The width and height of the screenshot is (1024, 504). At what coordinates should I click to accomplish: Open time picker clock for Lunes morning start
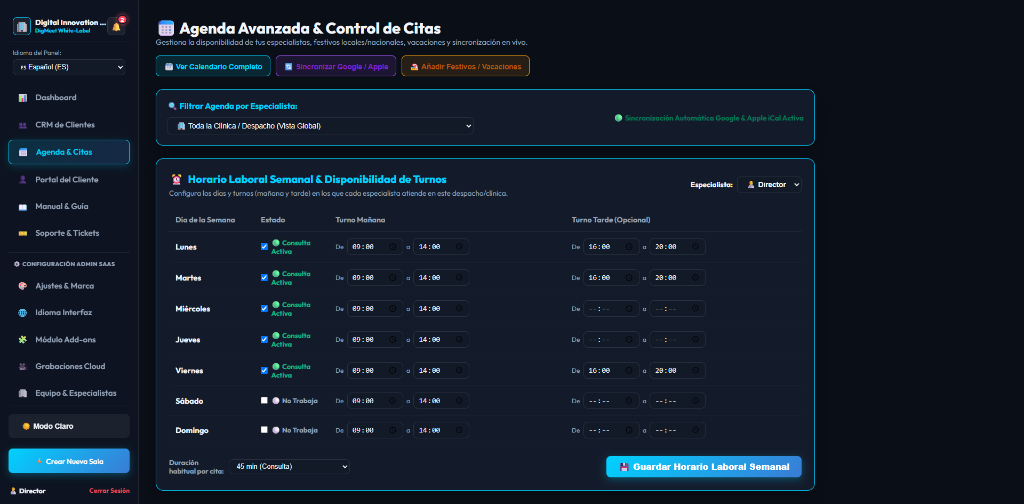(x=392, y=247)
